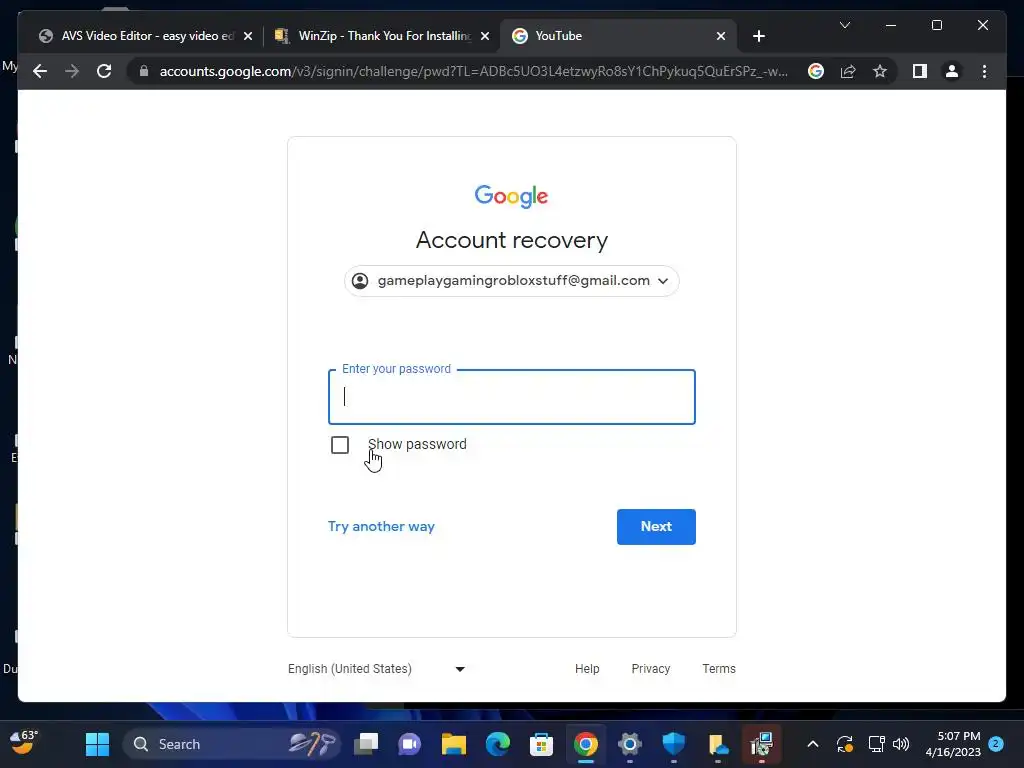Open the Chrome side panel
The width and height of the screenshot is (1024, 768).
[920, 71]
